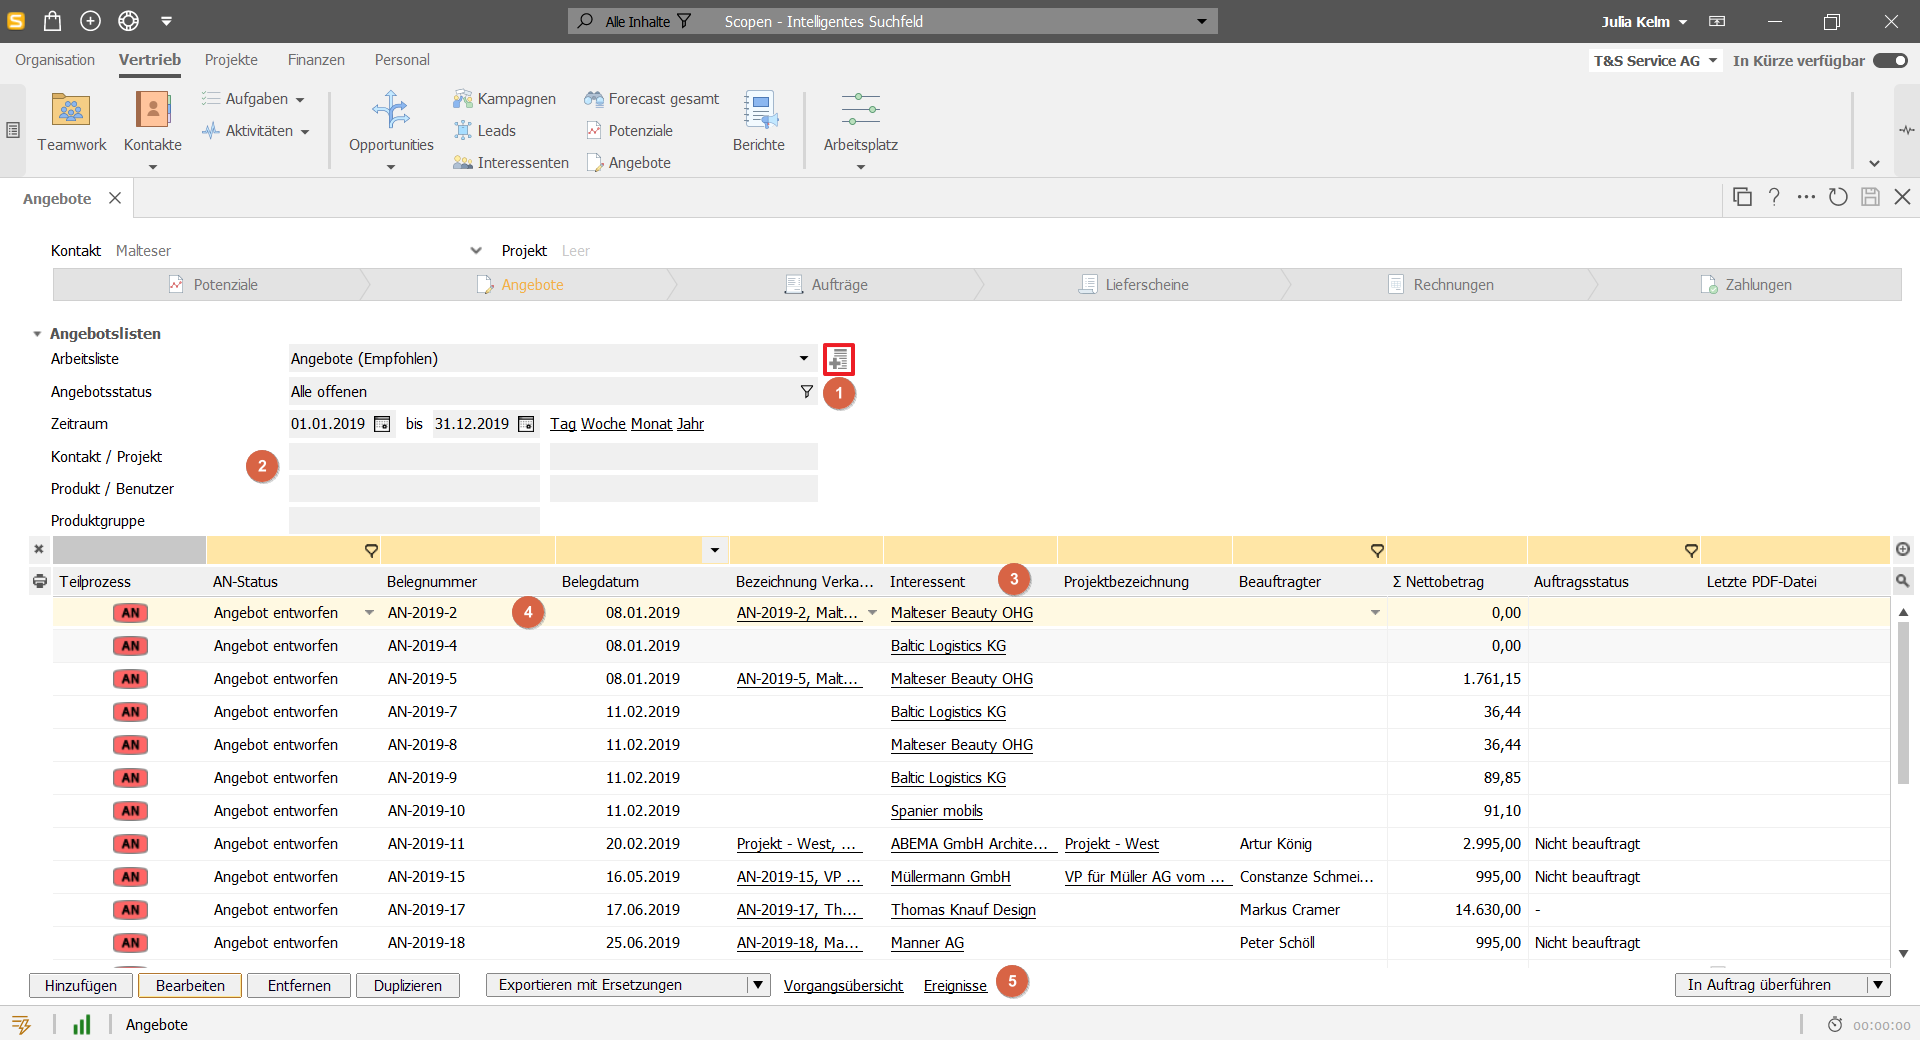Viewport: 1920px width, 1040px height.
Task: Open the Arbeitsplatz ribbon icon
Action: pyautogui.click(x=860, y=121)
